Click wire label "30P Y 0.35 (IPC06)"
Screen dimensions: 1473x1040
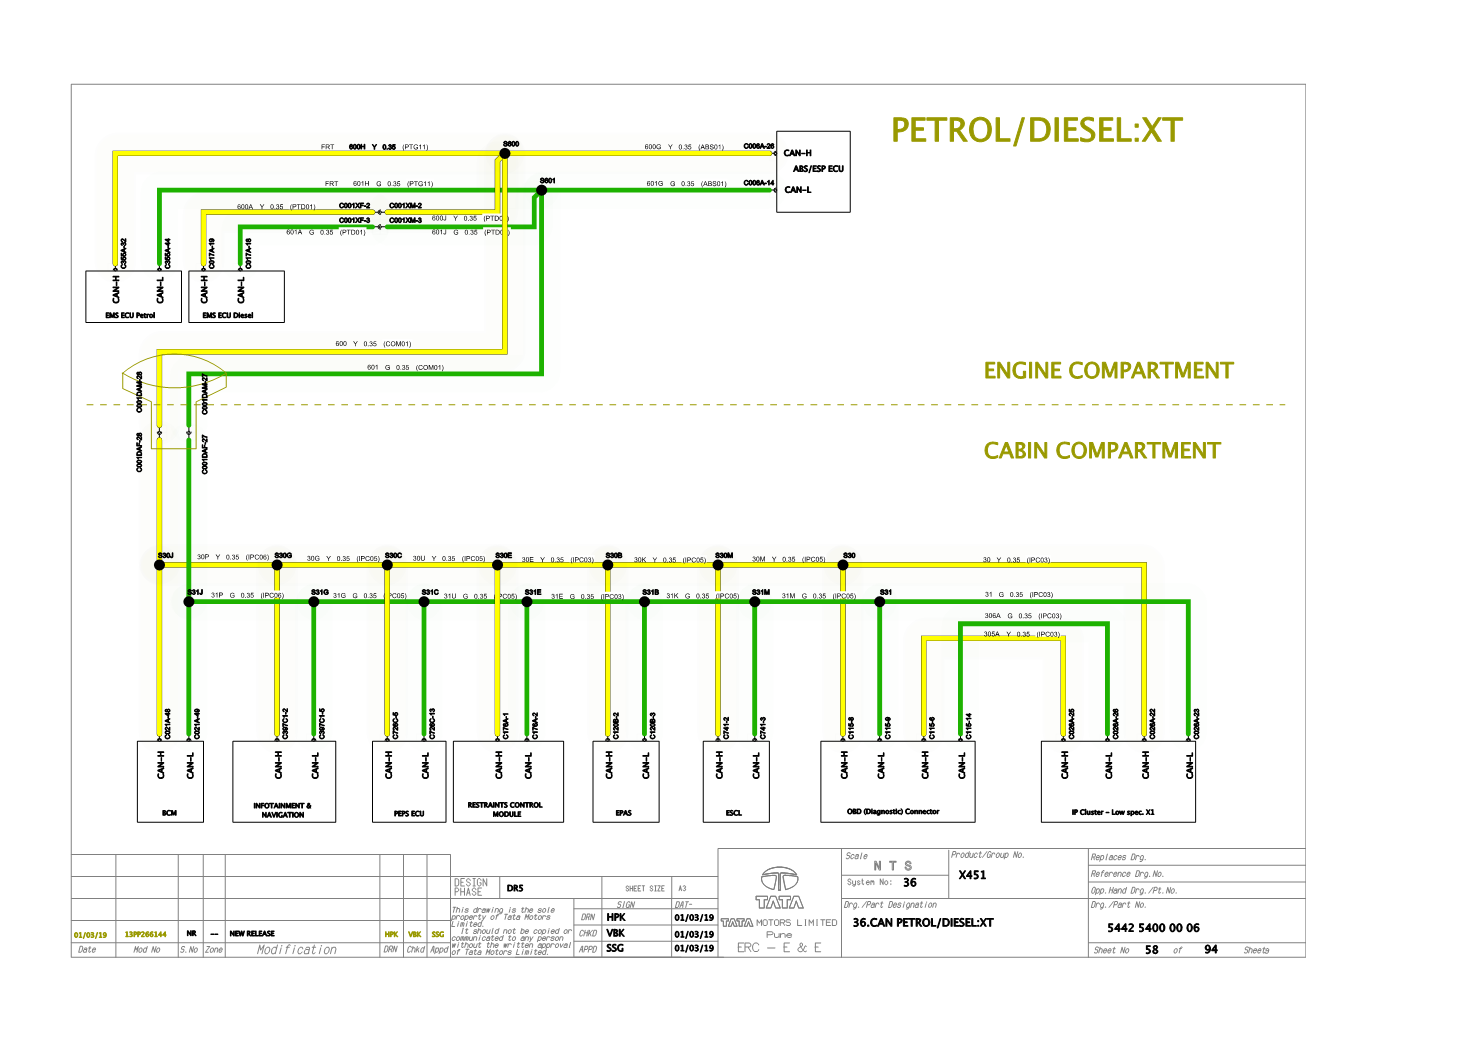(x=233, y=557)
